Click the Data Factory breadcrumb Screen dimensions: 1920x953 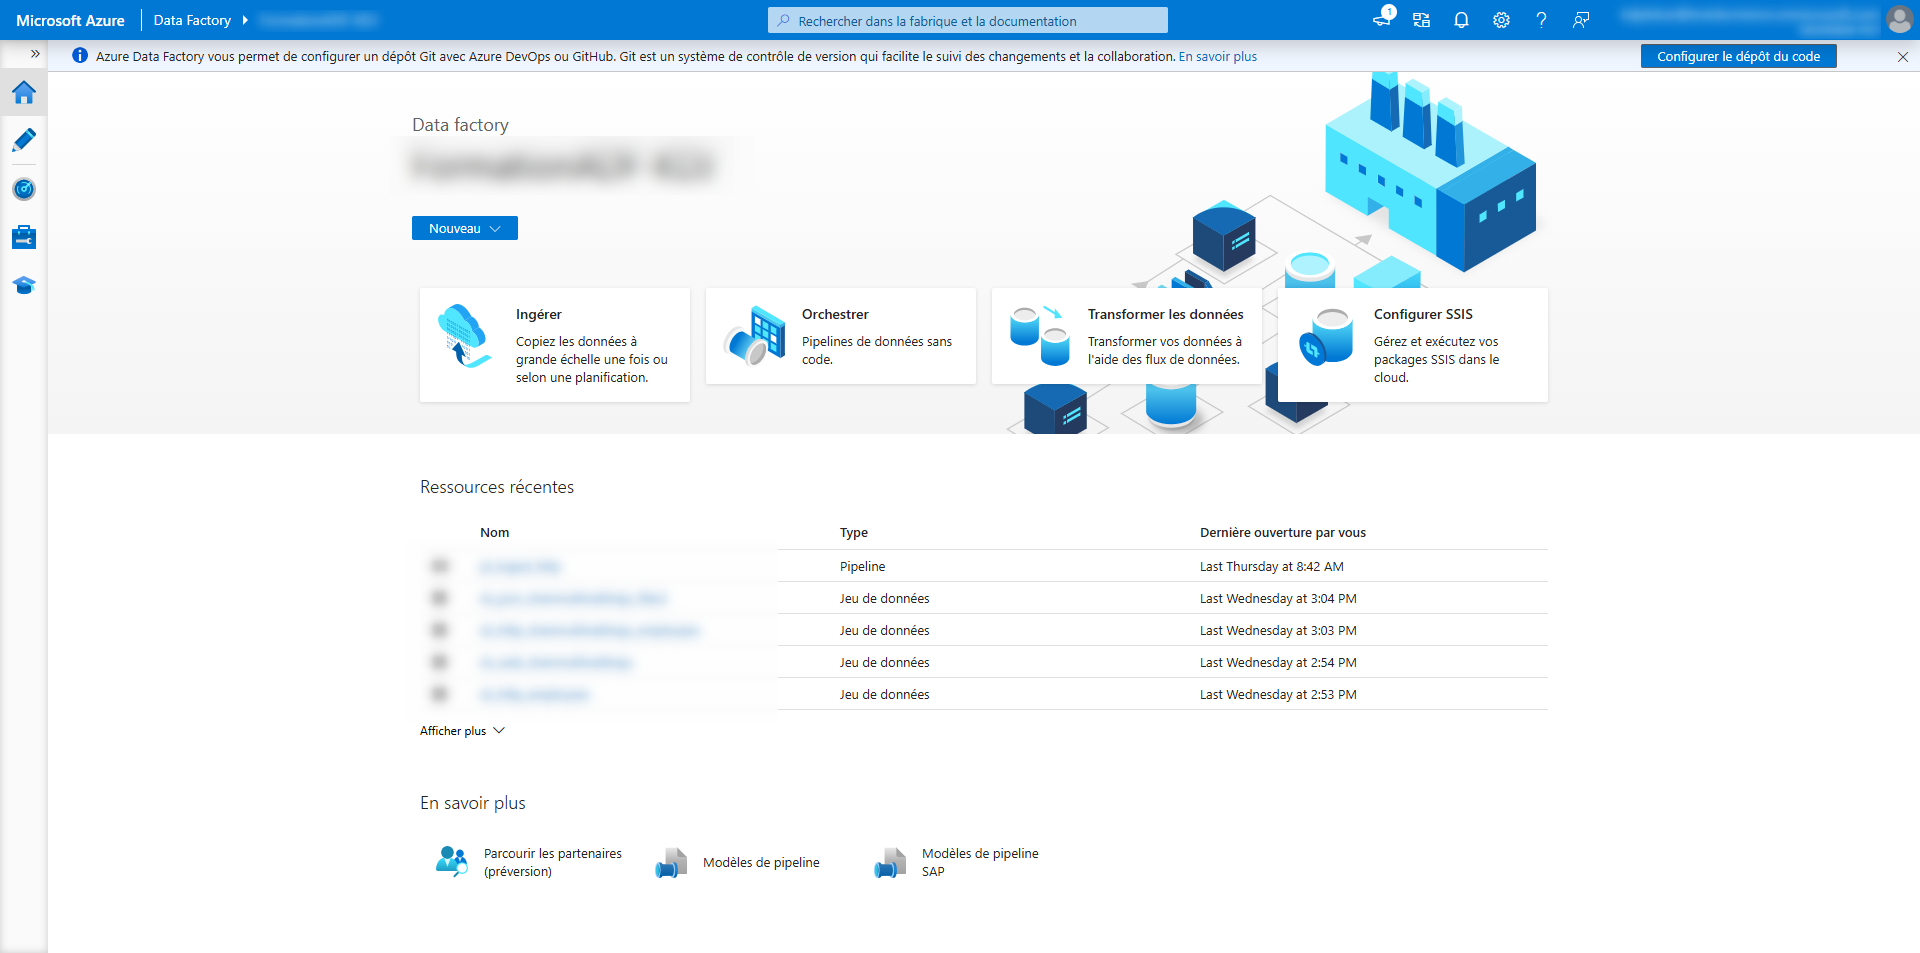(x=192, y=20)
